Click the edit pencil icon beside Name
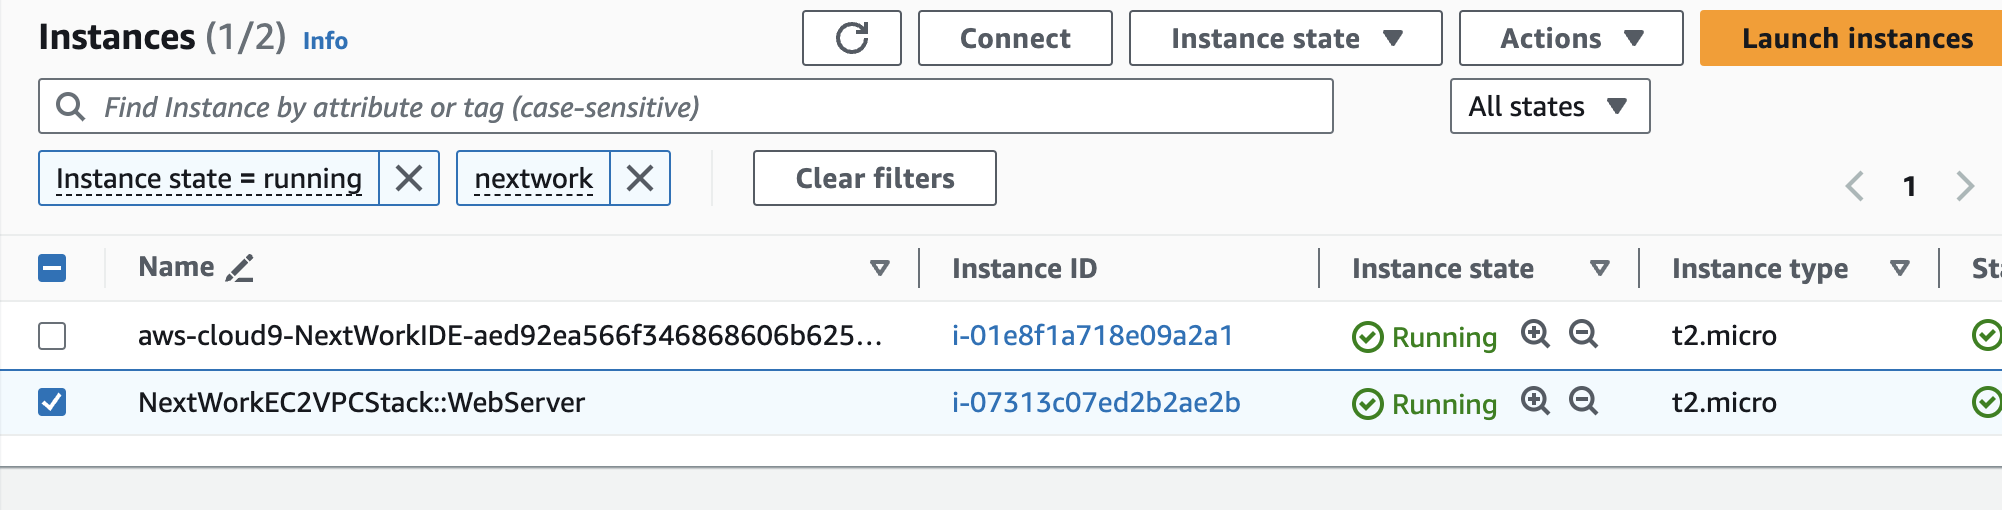 pyautogui.click(x=240, y=268)
